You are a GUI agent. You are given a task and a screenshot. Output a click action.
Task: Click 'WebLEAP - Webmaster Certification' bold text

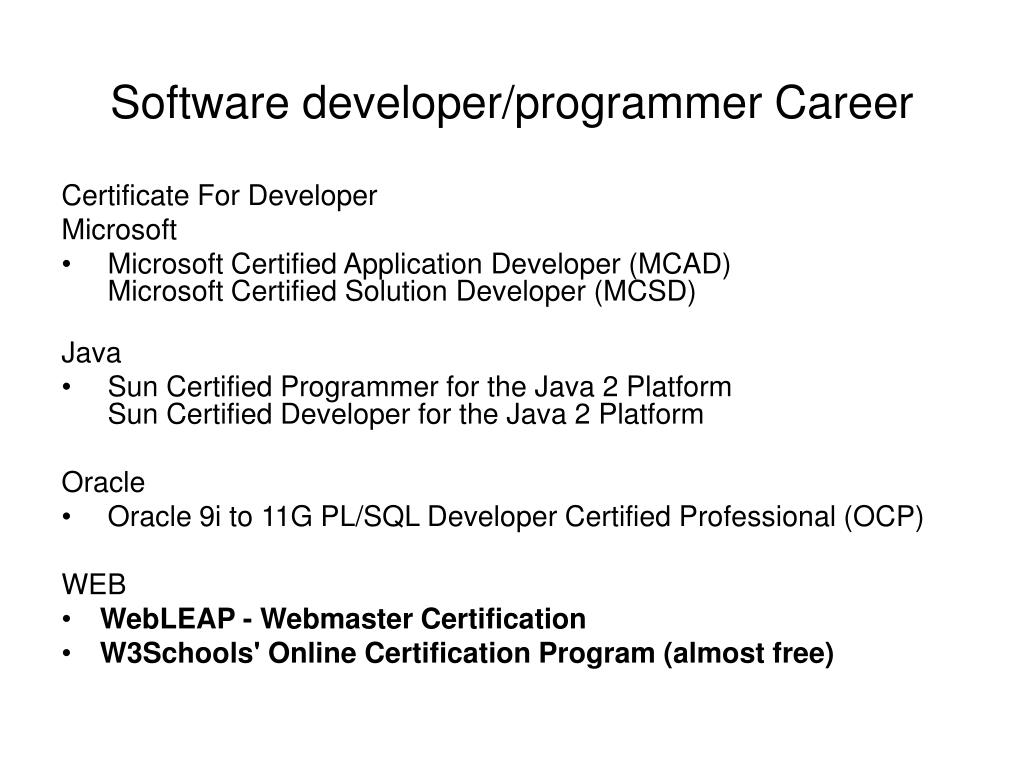343,618
